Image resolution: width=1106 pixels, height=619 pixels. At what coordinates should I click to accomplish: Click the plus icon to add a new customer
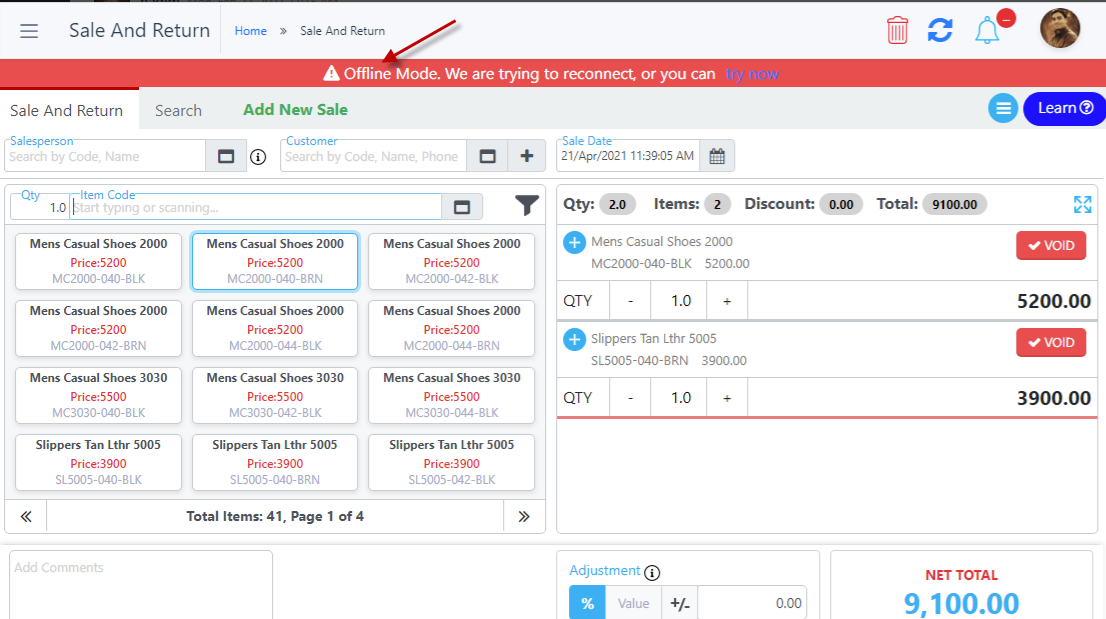525,156
